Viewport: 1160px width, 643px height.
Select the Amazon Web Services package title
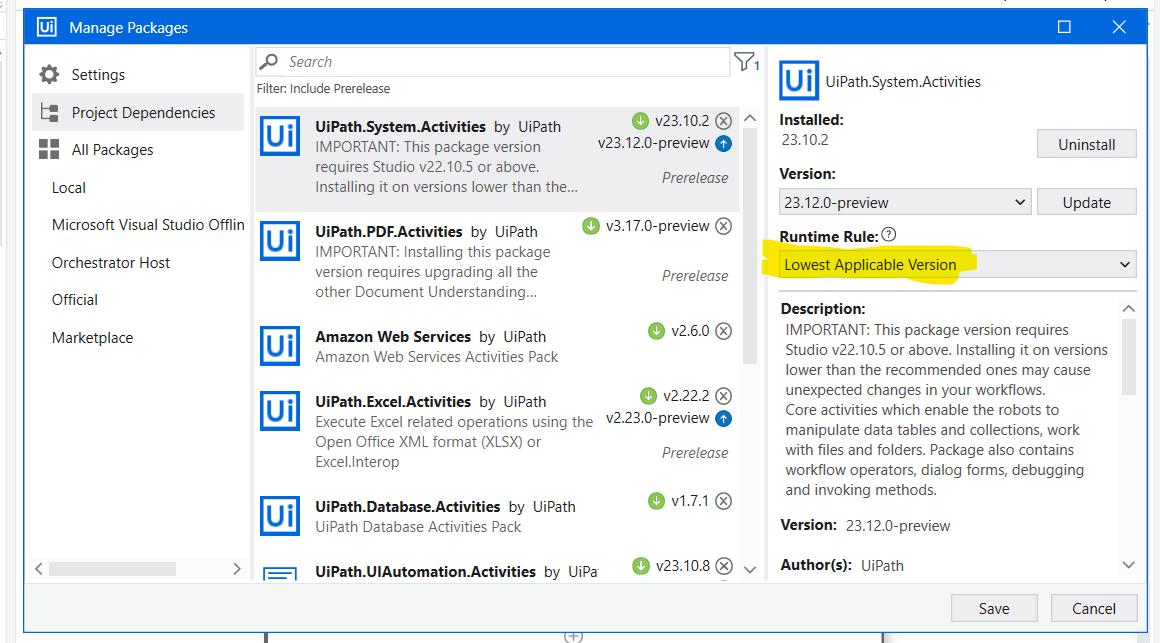393,337
